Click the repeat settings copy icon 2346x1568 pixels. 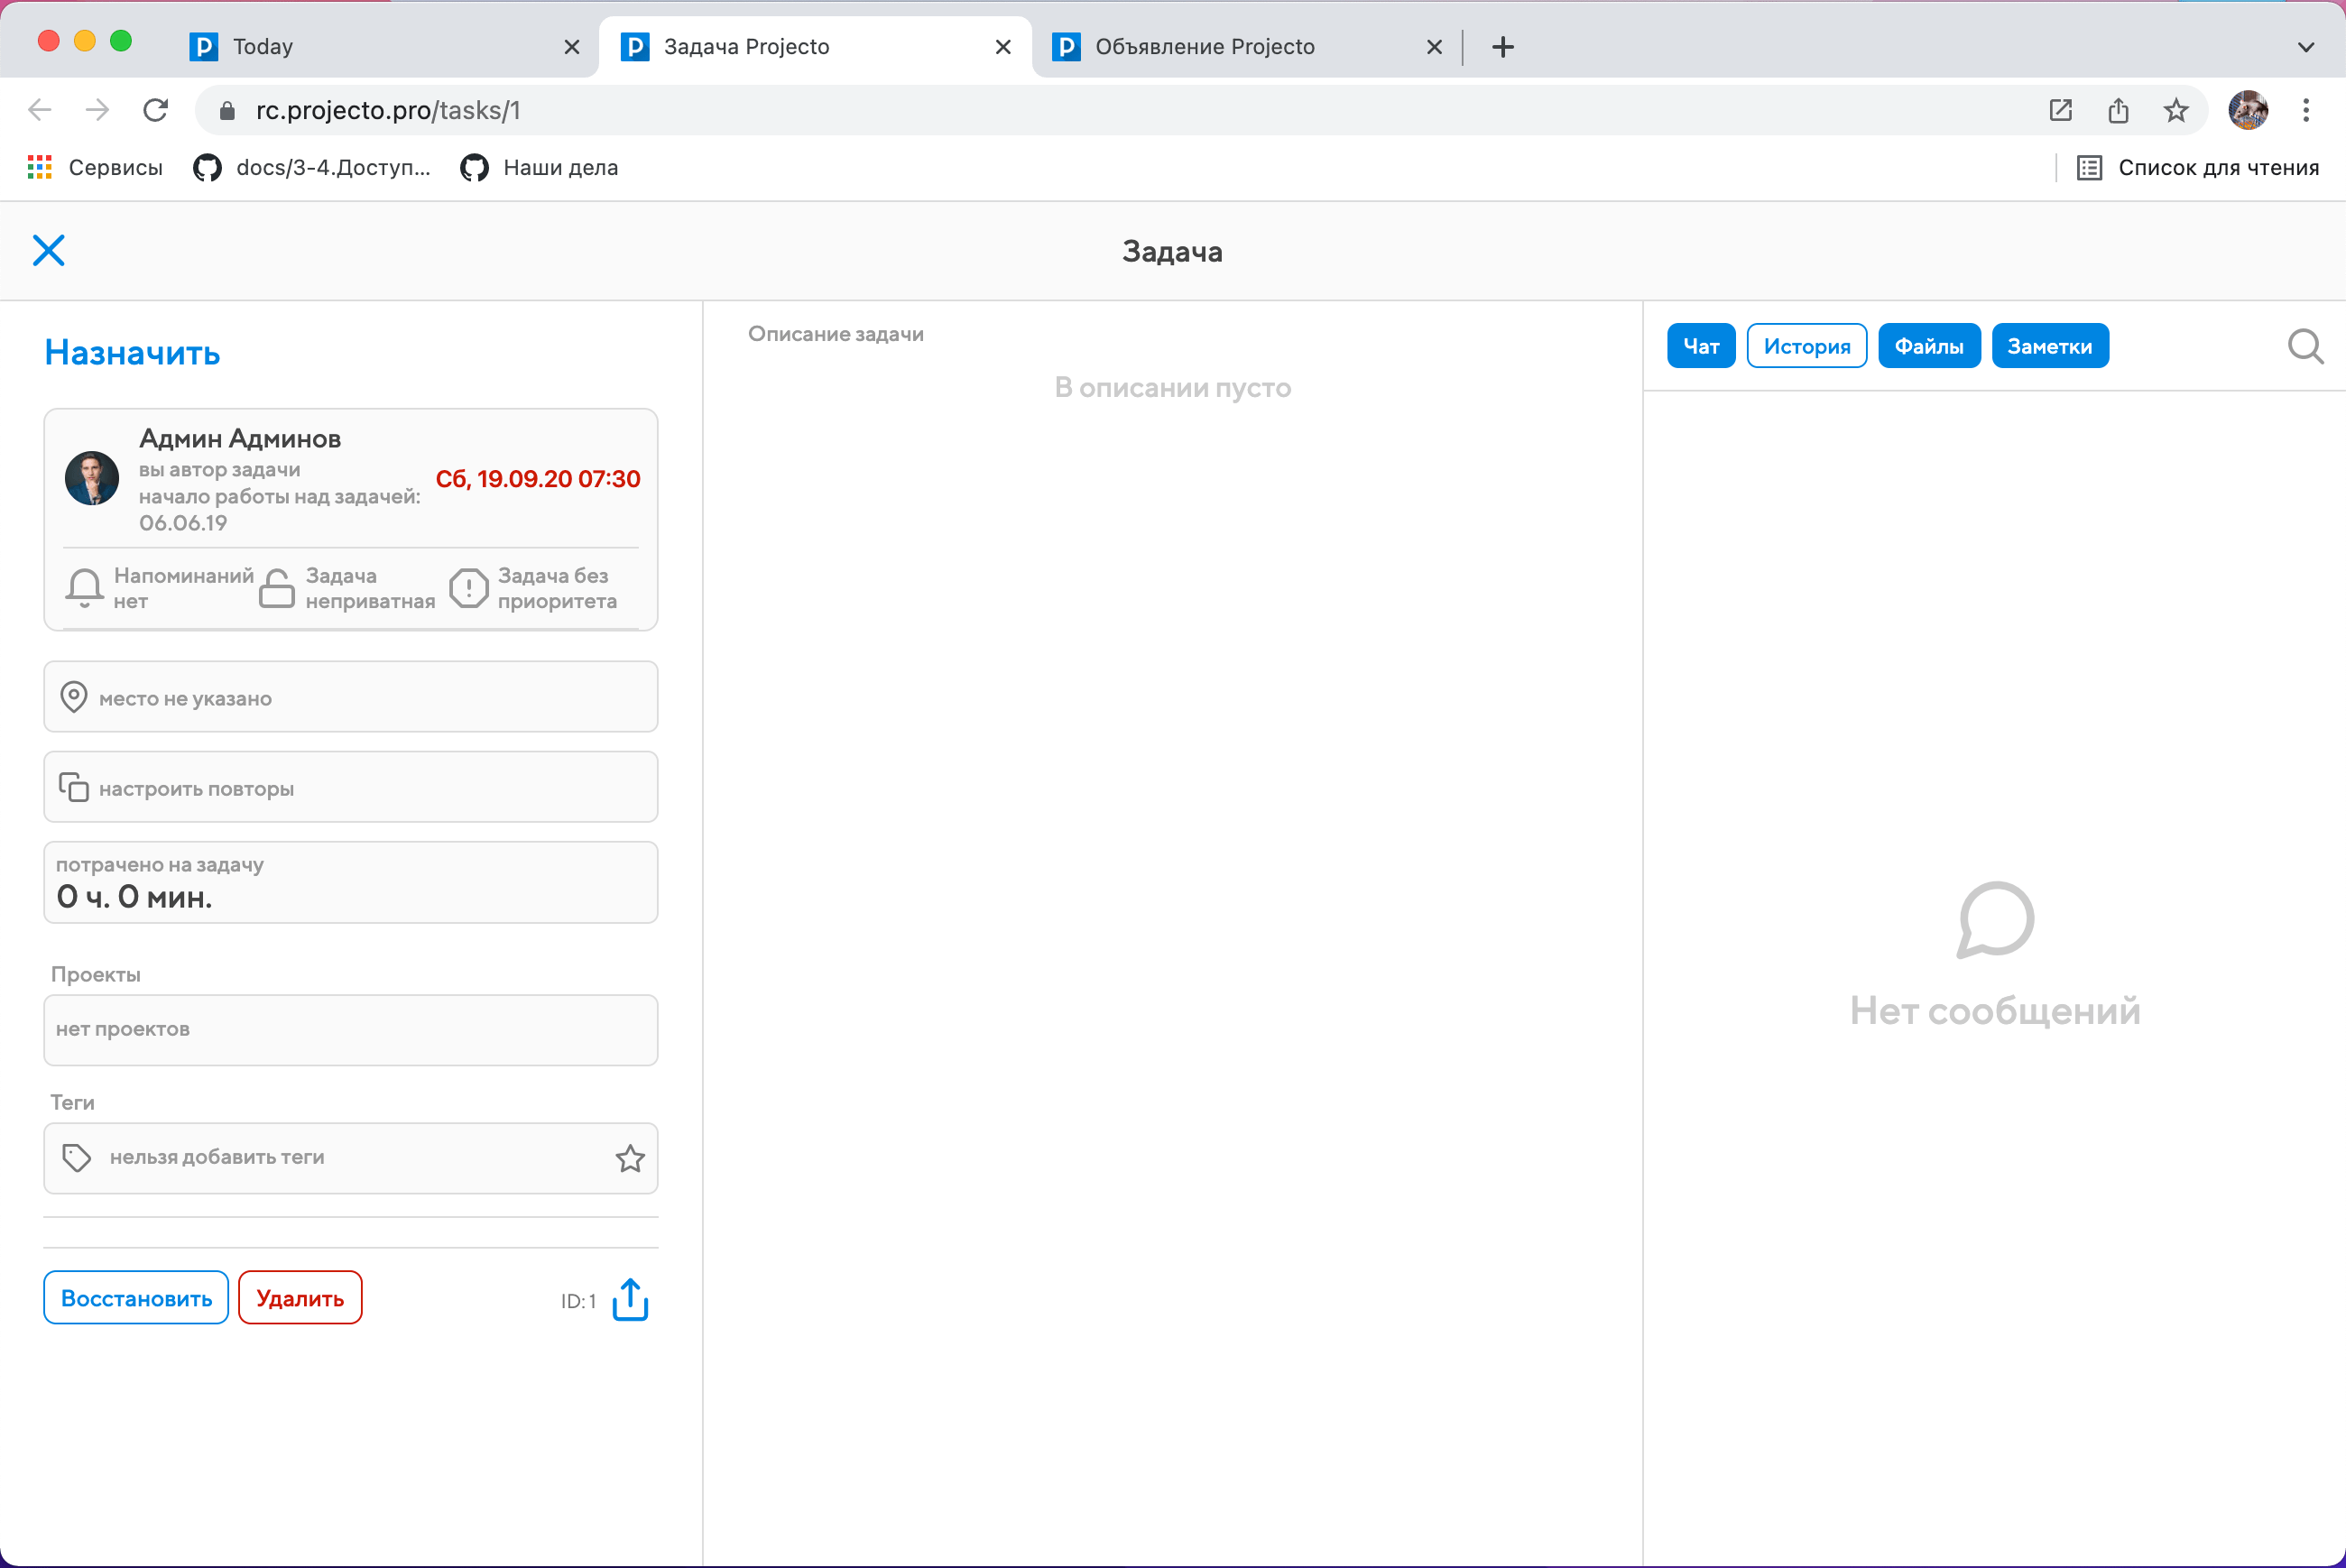(74, 787)
